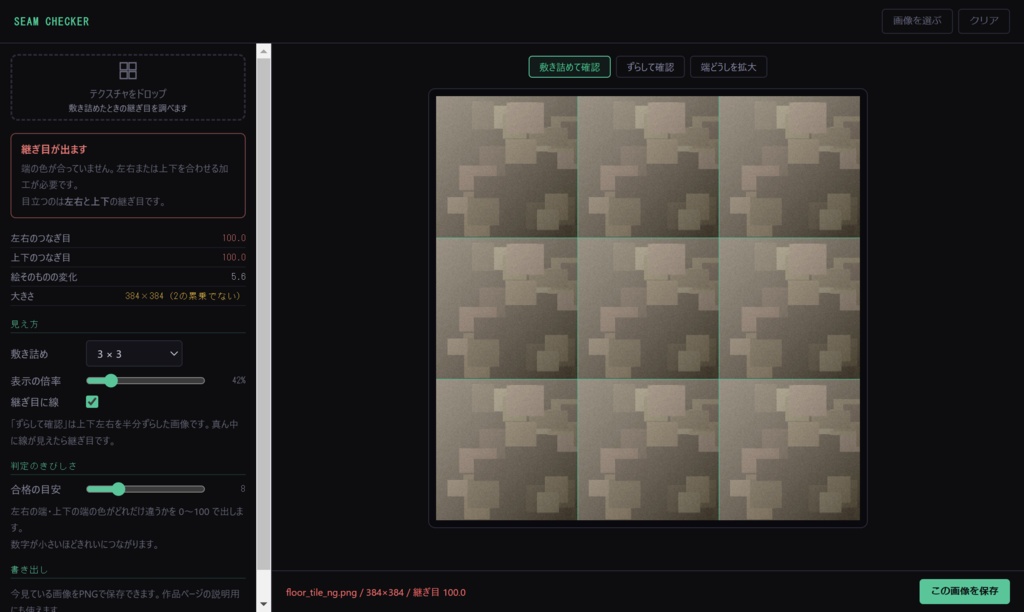Click the クリア button
The height and width of the screenshot is (612, 1024).
pyautogui.click(x=984, y=21)
